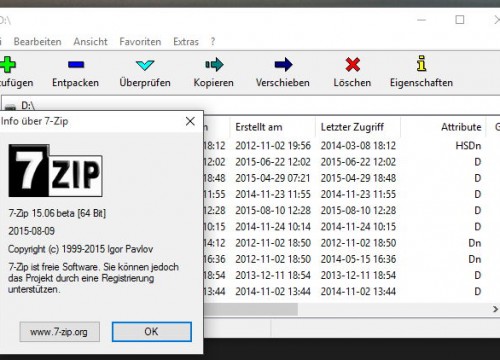Sort by the Attribute column header
This screenshot has width=500, height=360.
coord(443,127)
